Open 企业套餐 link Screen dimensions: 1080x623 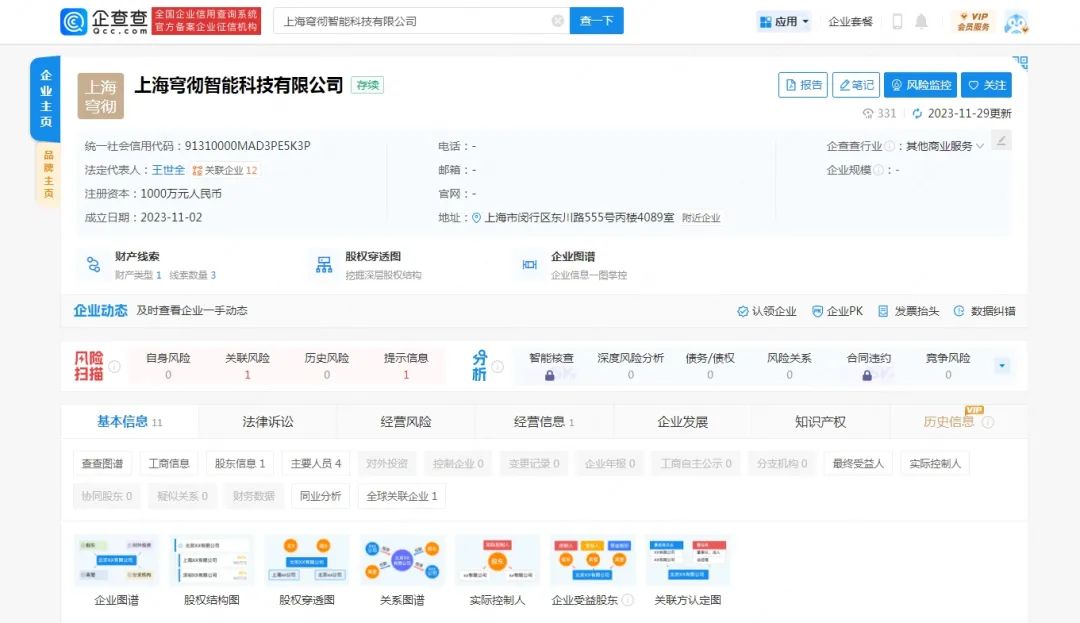[x=850, y=21]
